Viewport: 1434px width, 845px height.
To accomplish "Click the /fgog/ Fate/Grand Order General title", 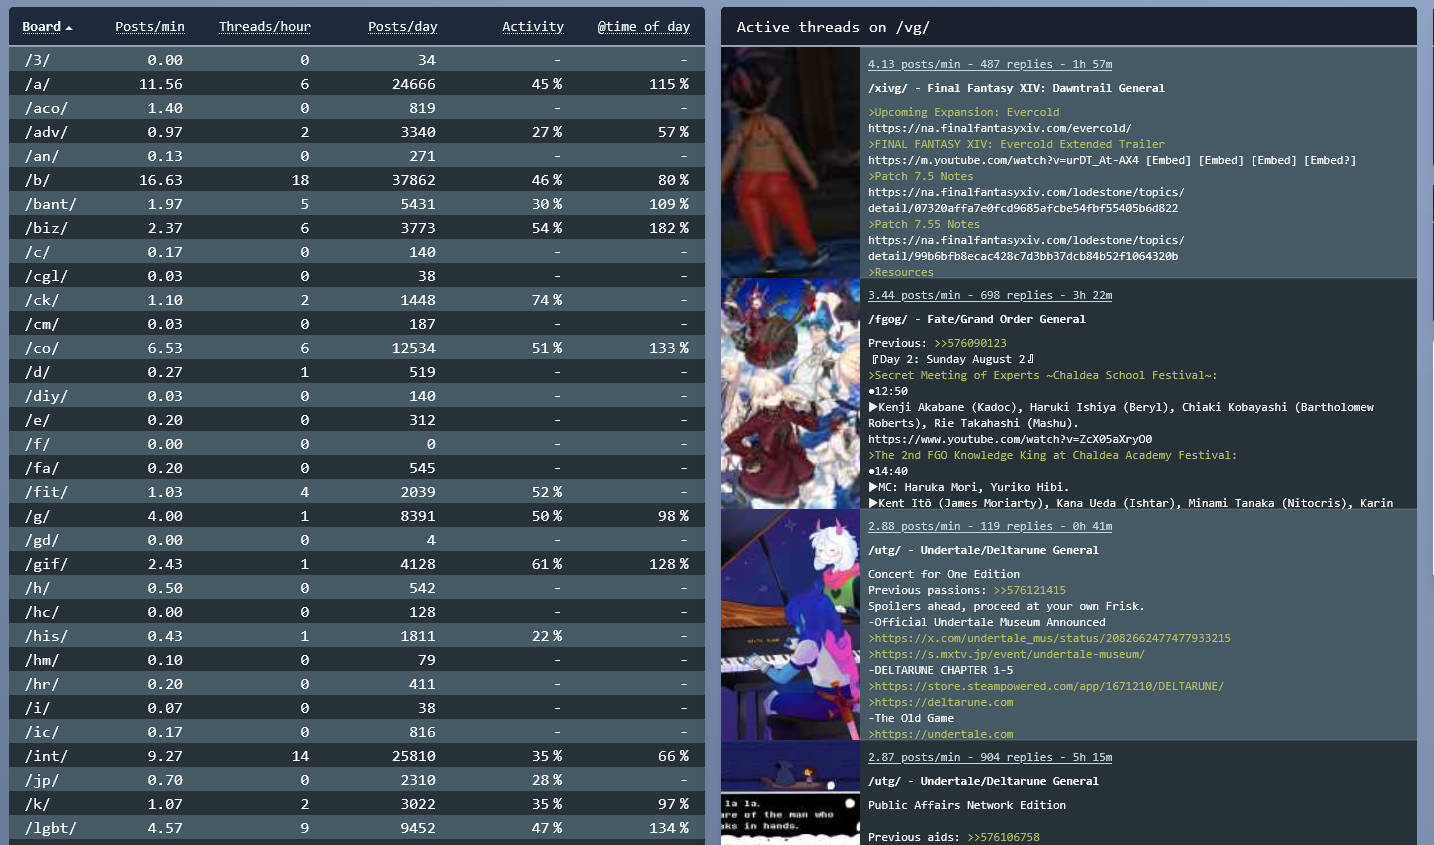I will coord(977,319).
